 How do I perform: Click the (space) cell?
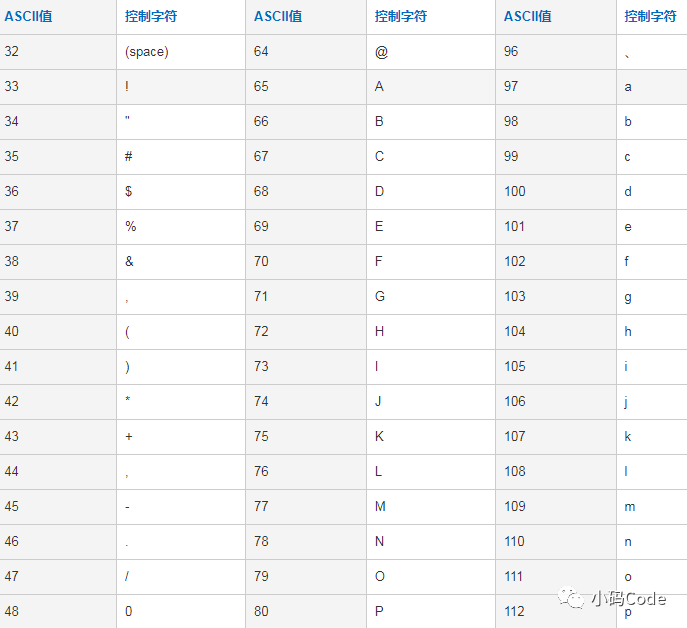(147, 51)
